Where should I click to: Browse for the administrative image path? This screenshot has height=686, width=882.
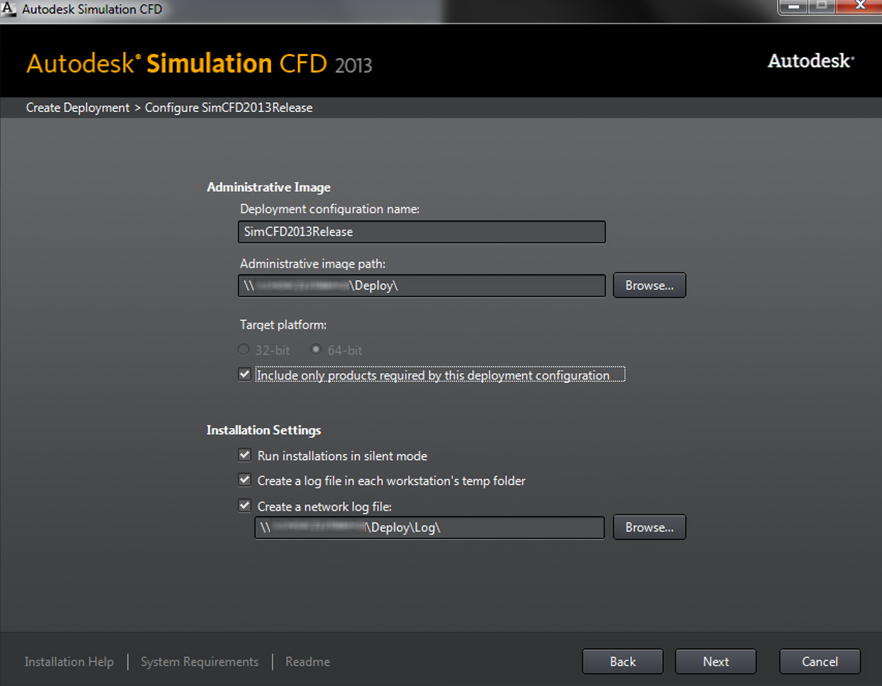coord(649,285)
